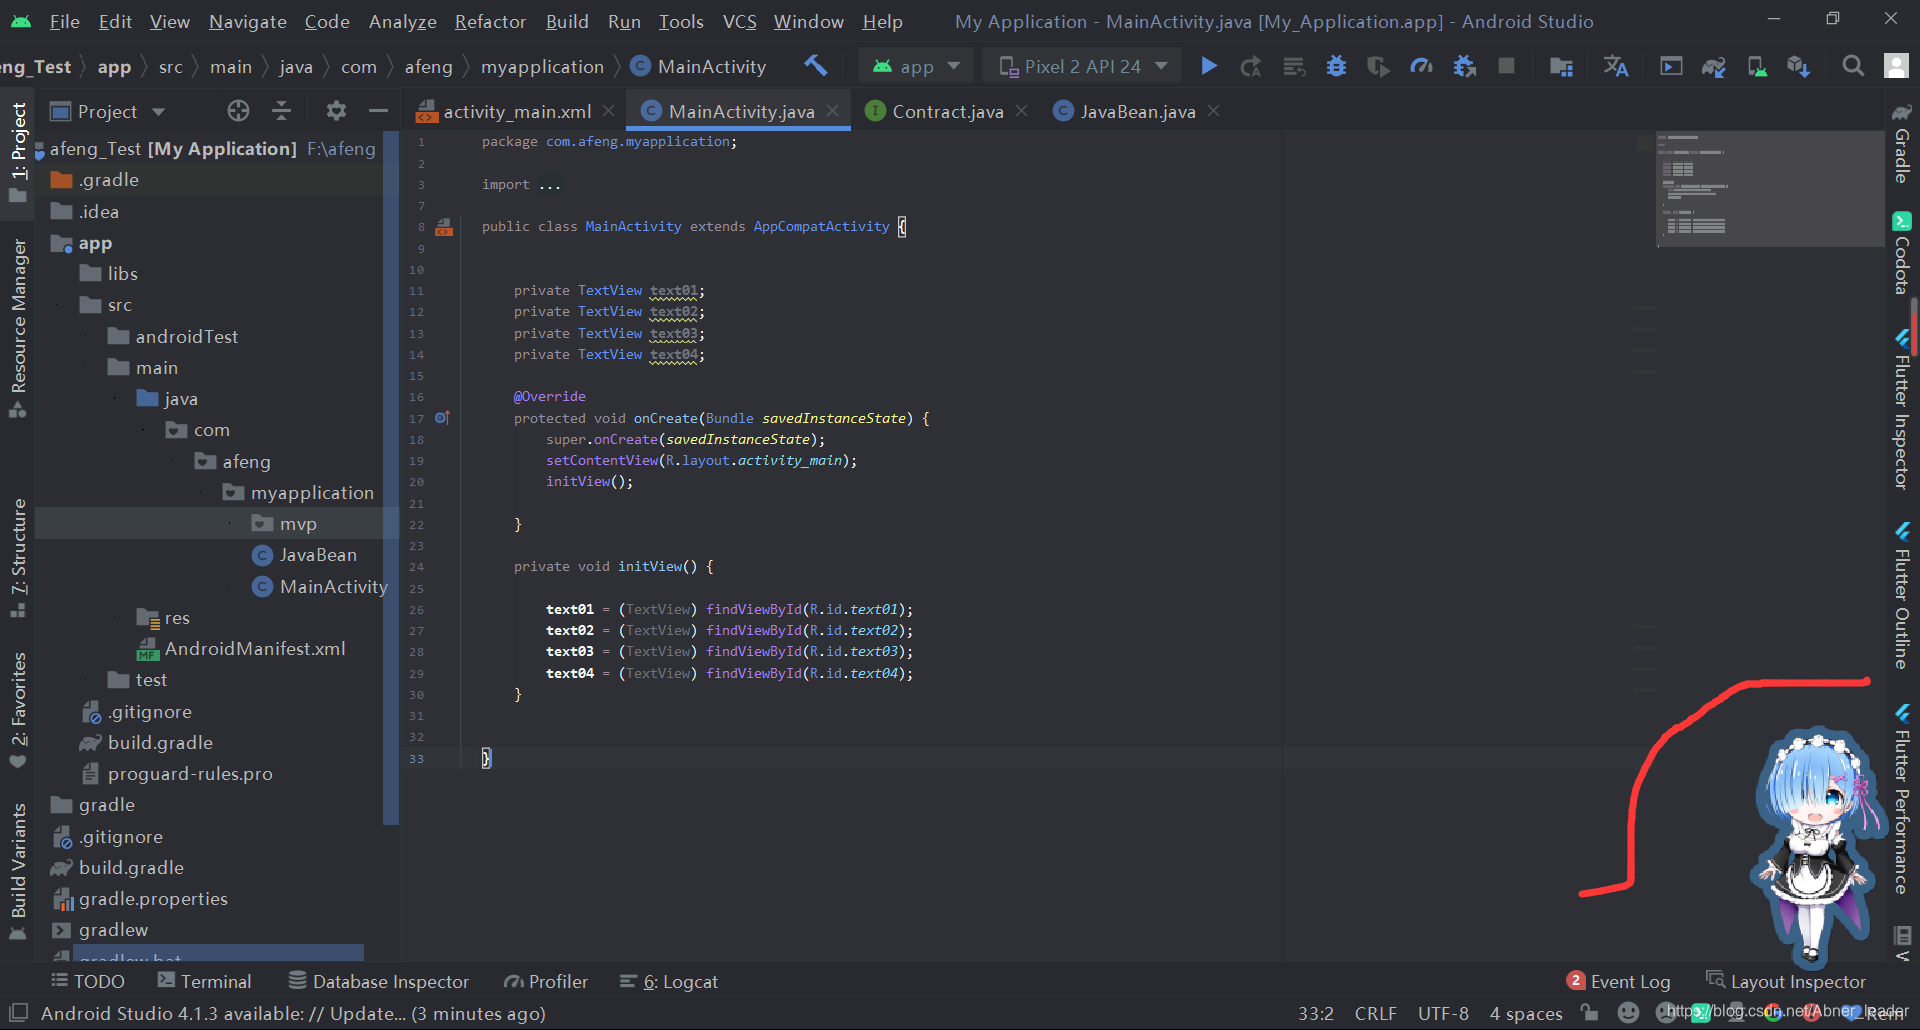Click the Stop square icon
The image size is (1920, 1030).
pos(1506,66)
